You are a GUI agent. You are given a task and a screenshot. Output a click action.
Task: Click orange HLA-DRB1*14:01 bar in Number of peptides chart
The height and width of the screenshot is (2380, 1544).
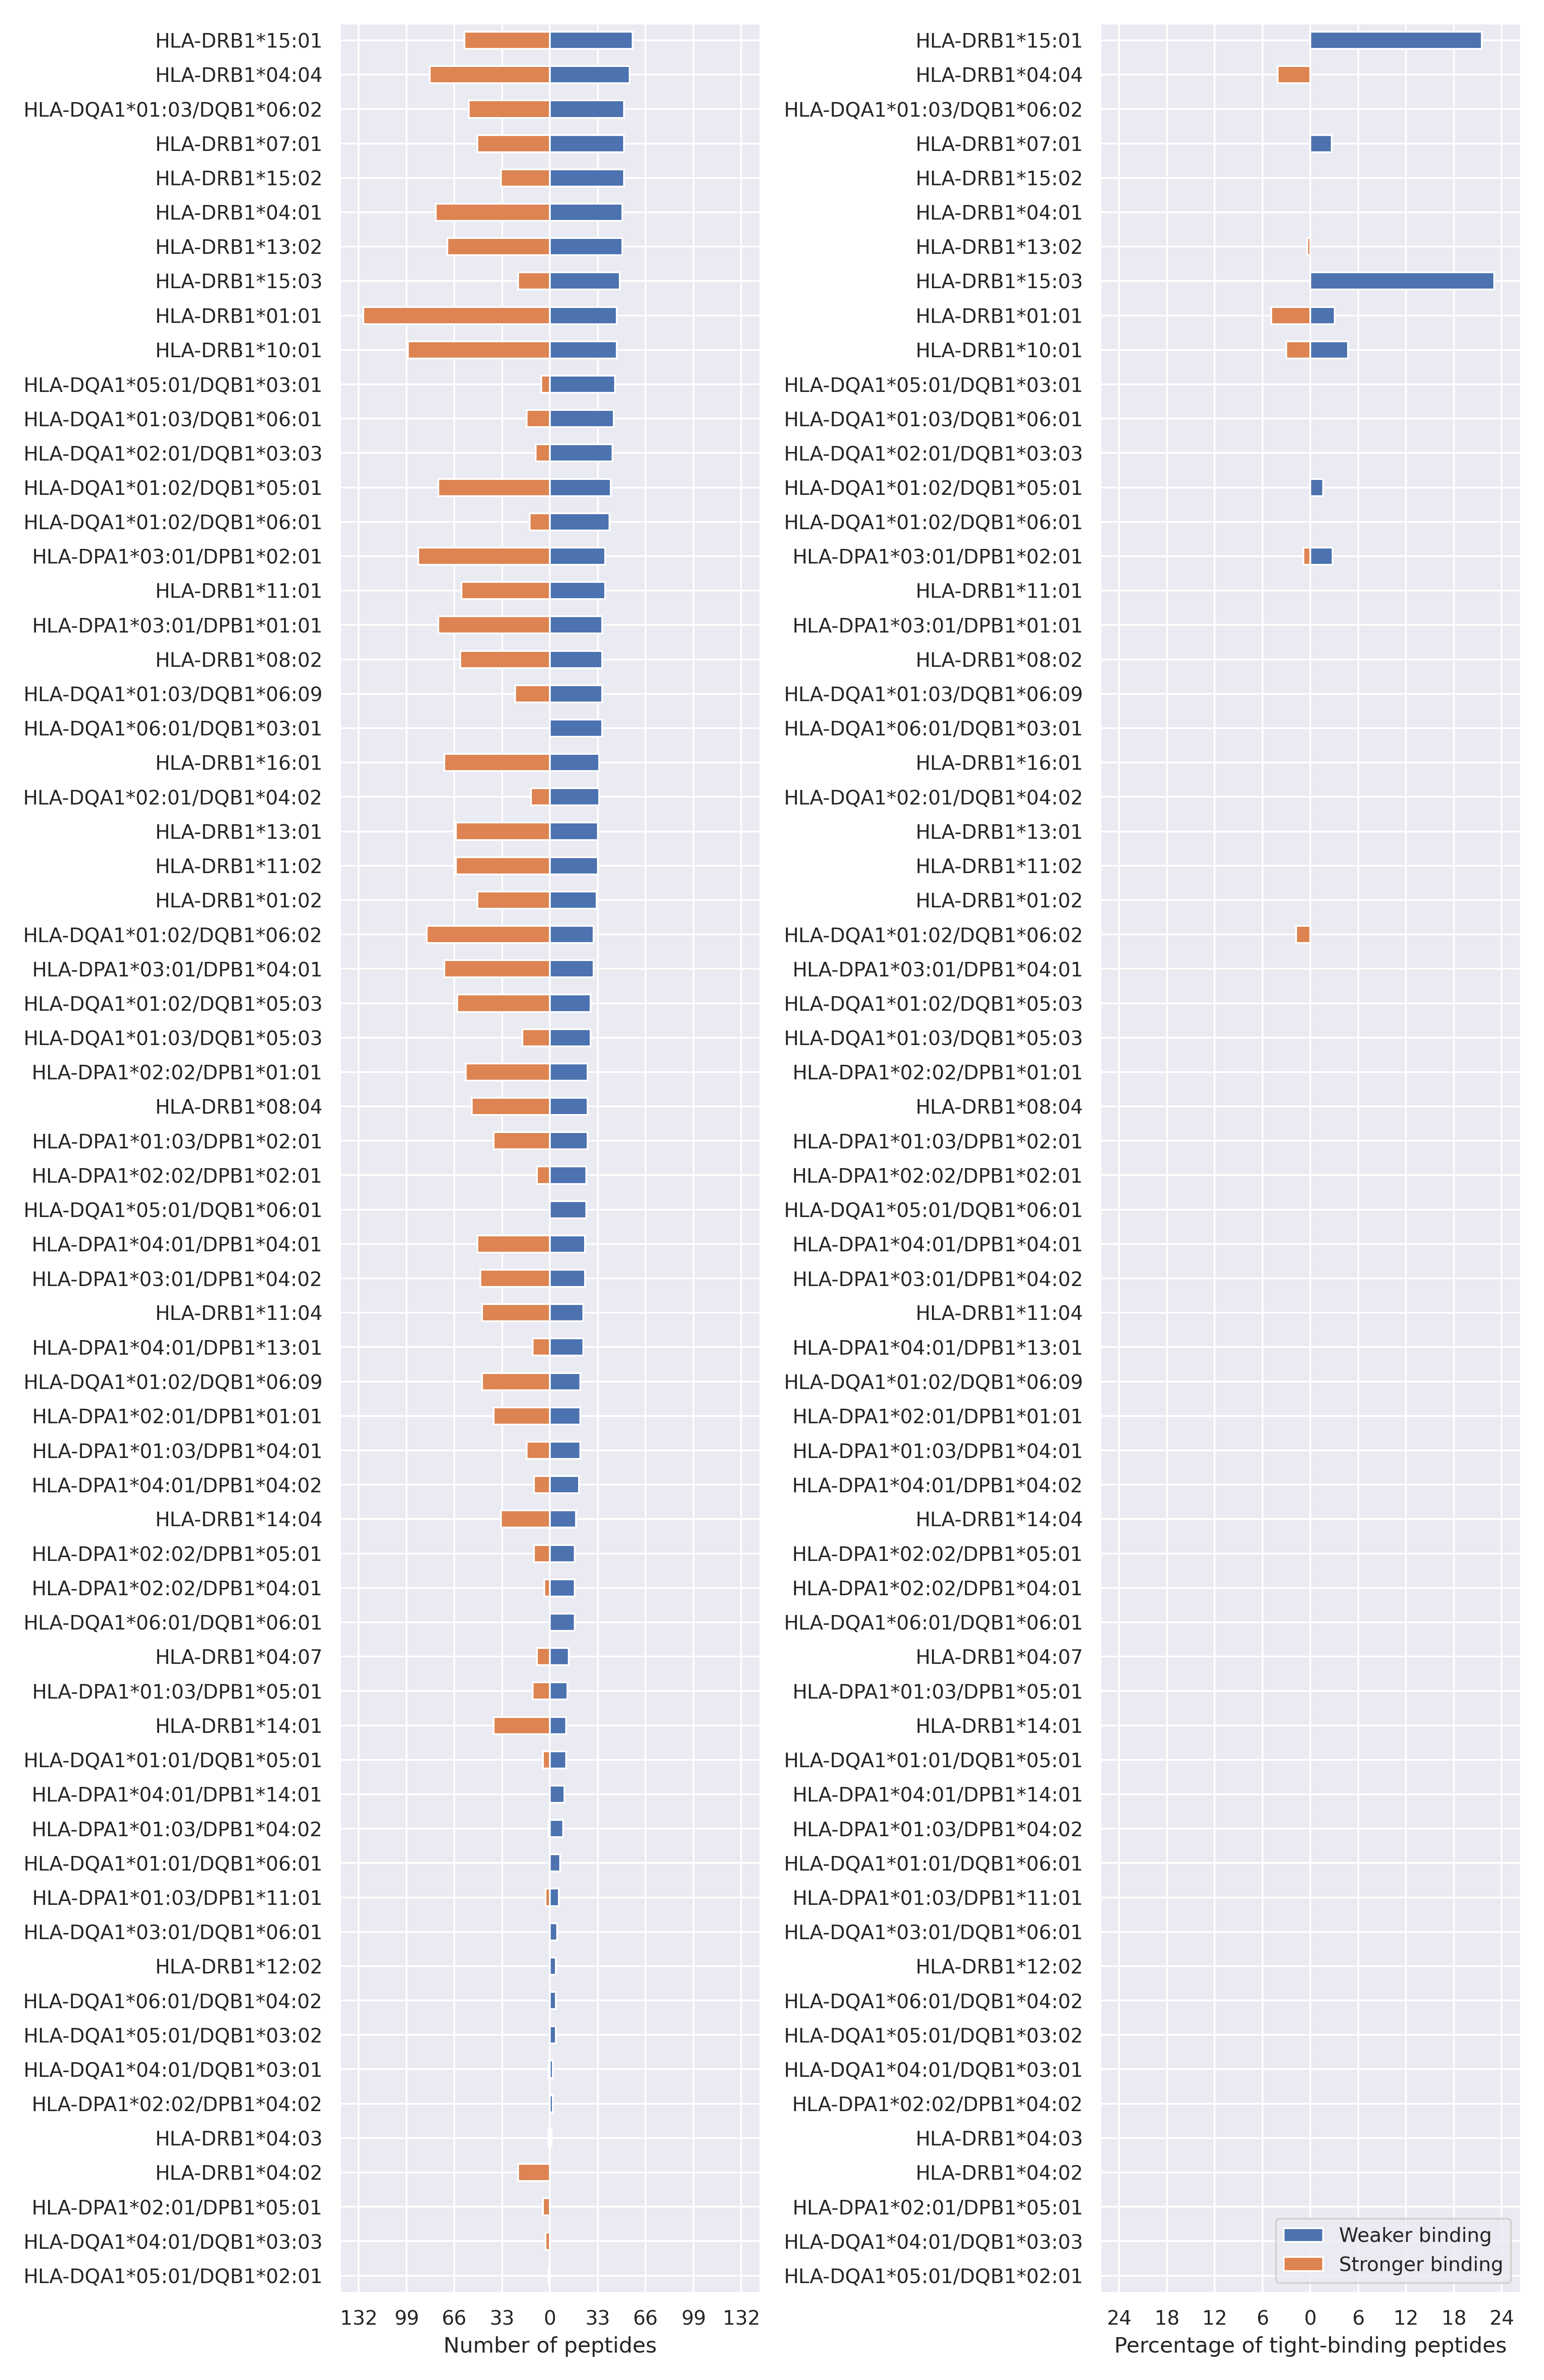(522, 1725)
